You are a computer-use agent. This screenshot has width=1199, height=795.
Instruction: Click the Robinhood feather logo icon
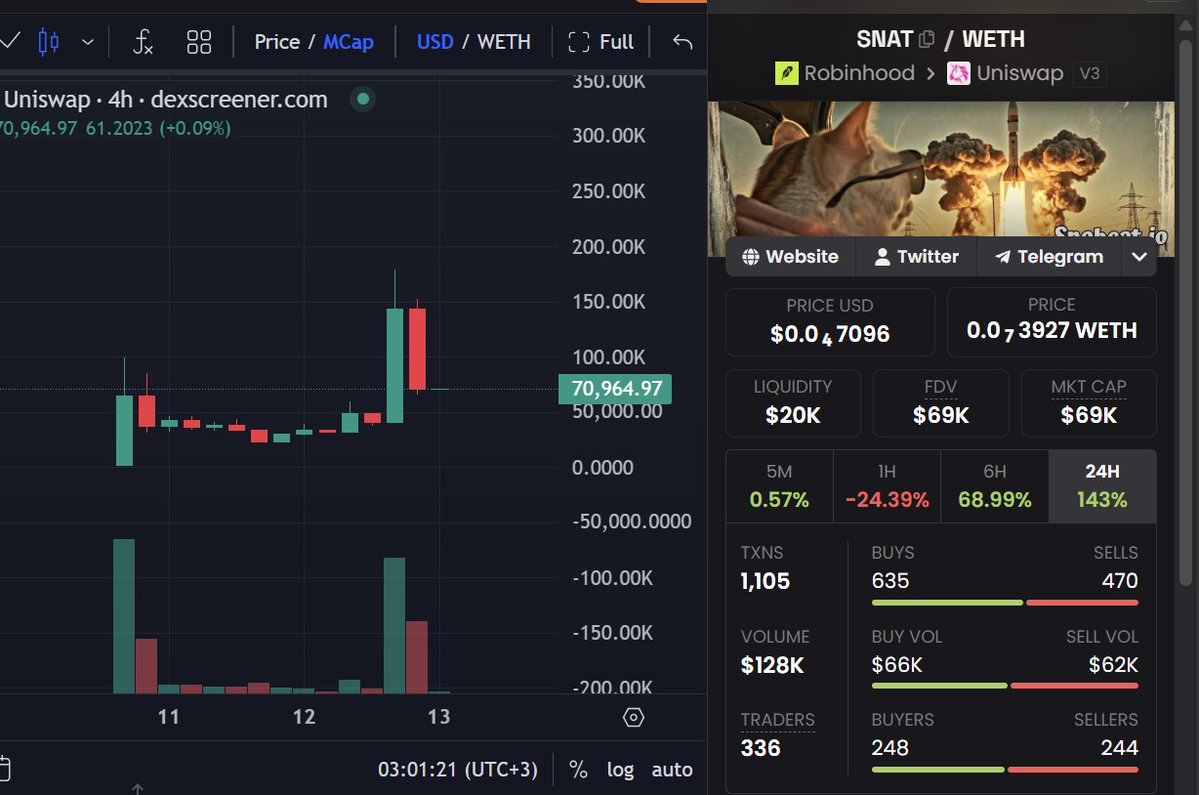(786, 73)
